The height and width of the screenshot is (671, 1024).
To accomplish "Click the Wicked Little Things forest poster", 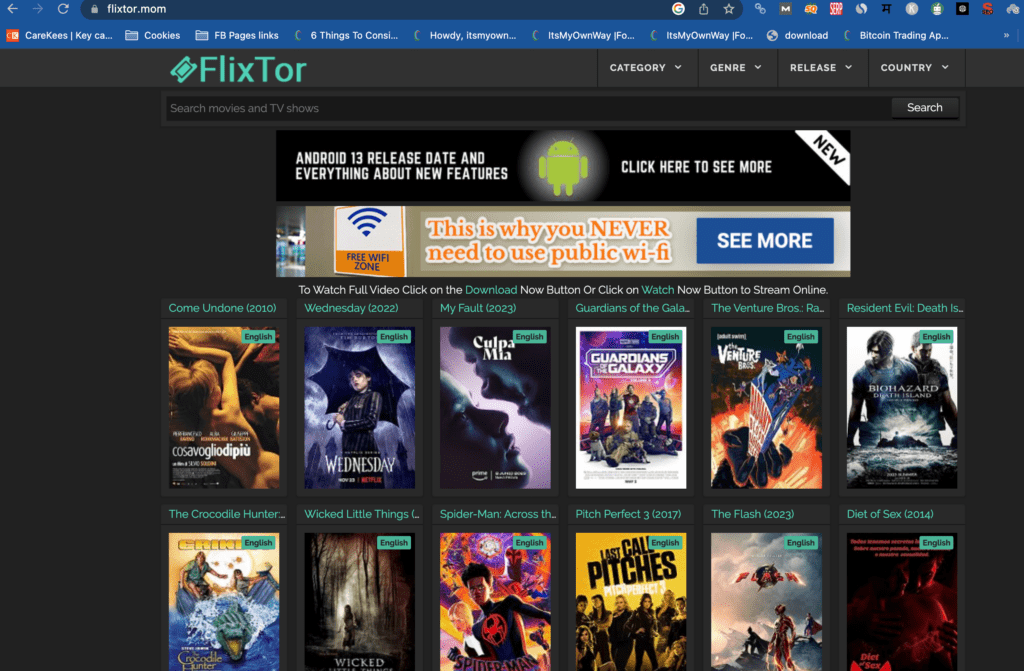I will (359, 602).
